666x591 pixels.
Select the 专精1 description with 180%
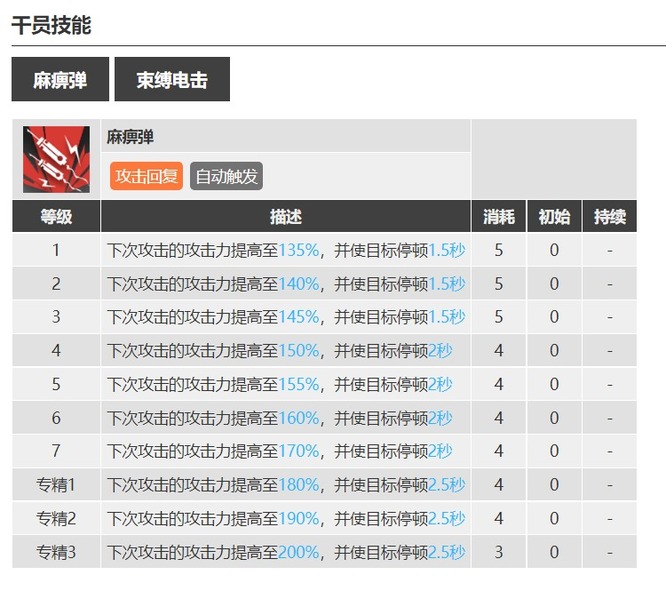pyautogui.click(x=286, y=484)
